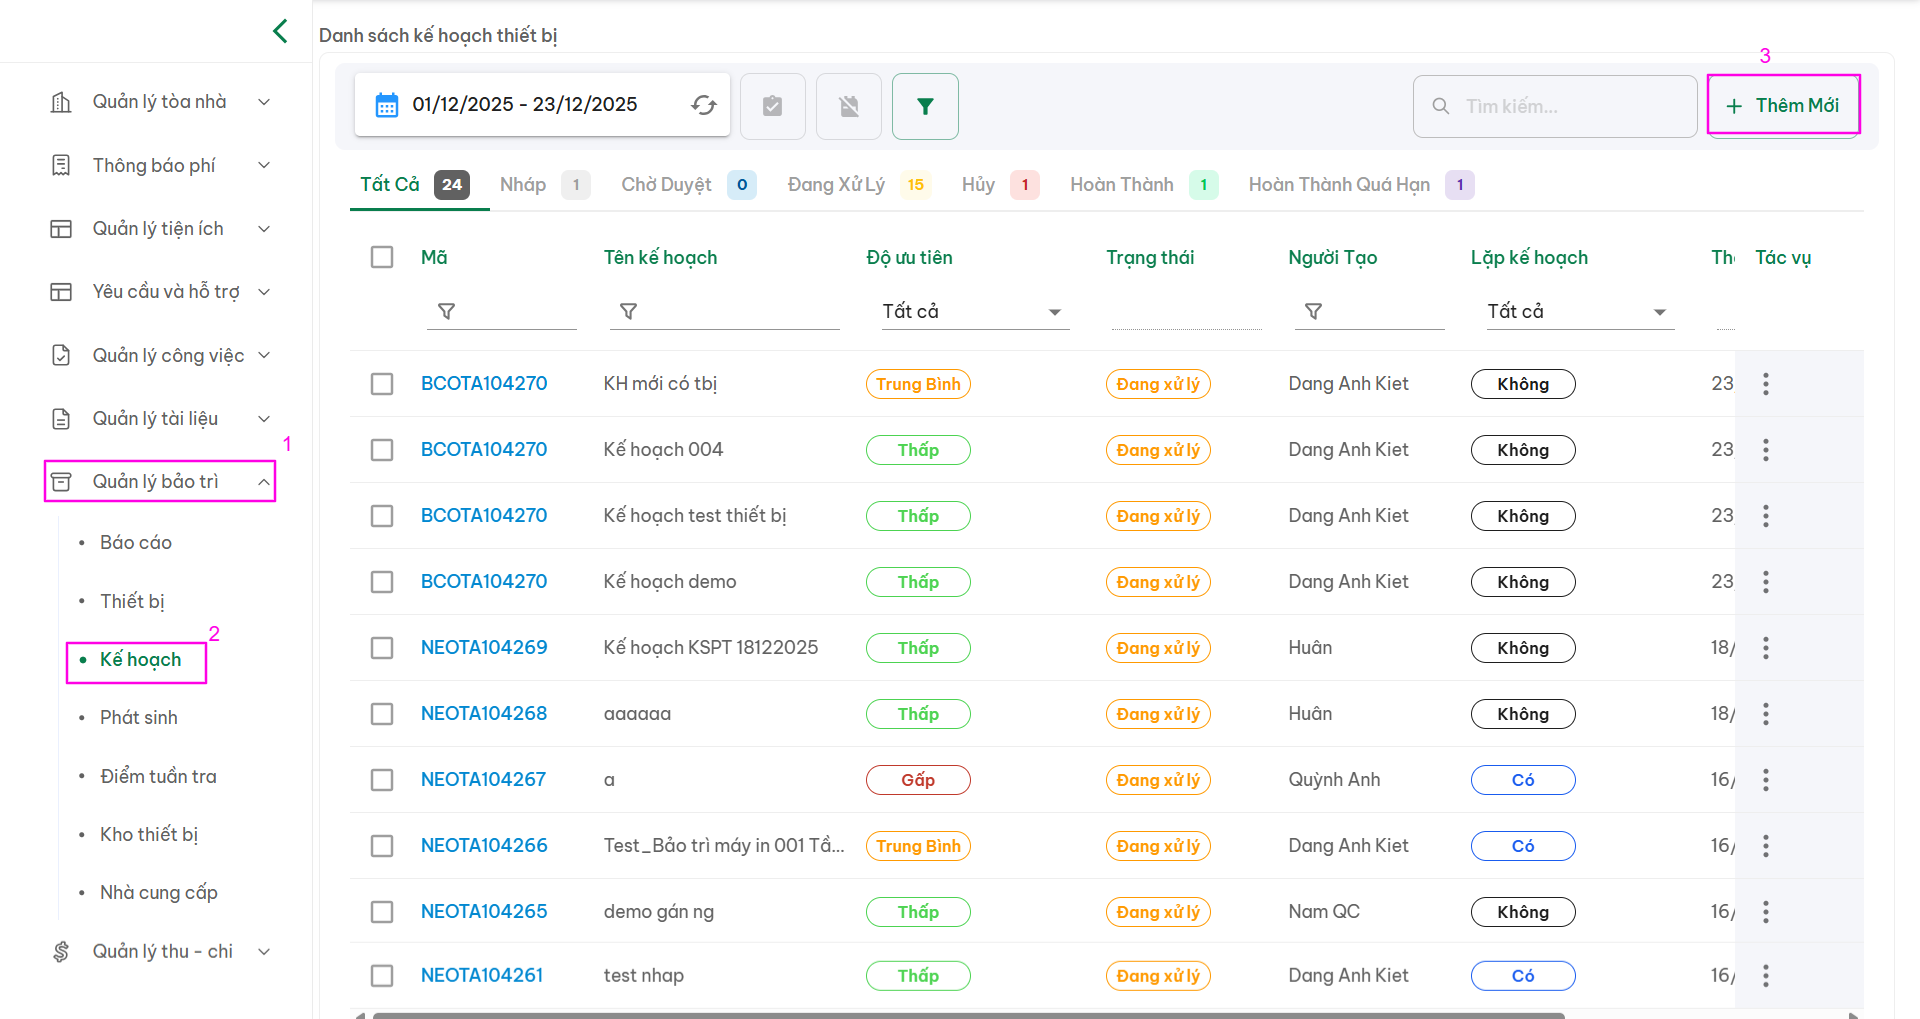The height and width of the screenshot is (1019, 1920).
Task: Select checkbox for Kế hoạch demo row
Action: [x=382, y=582]
